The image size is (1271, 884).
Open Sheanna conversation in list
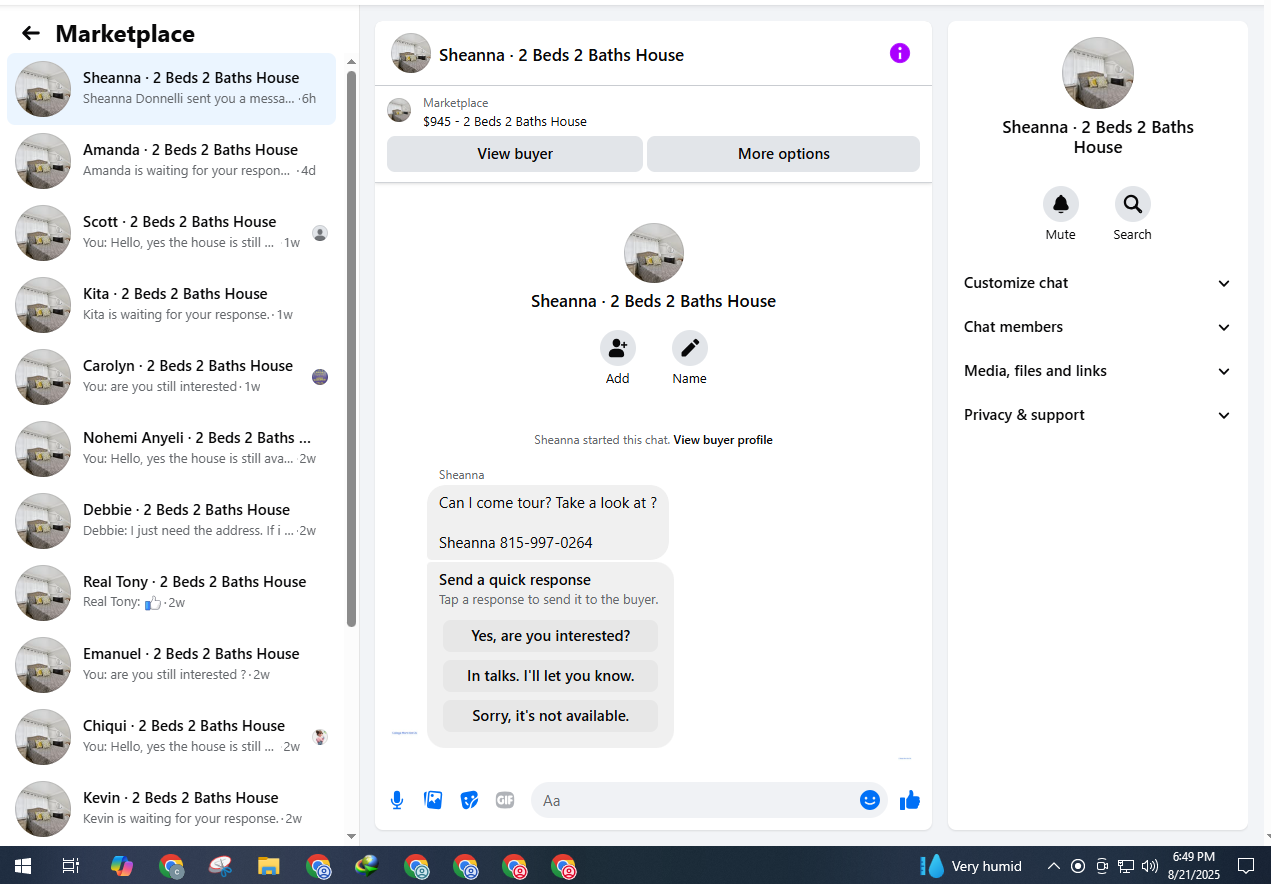pyautogui.click(x=172, y=89)
